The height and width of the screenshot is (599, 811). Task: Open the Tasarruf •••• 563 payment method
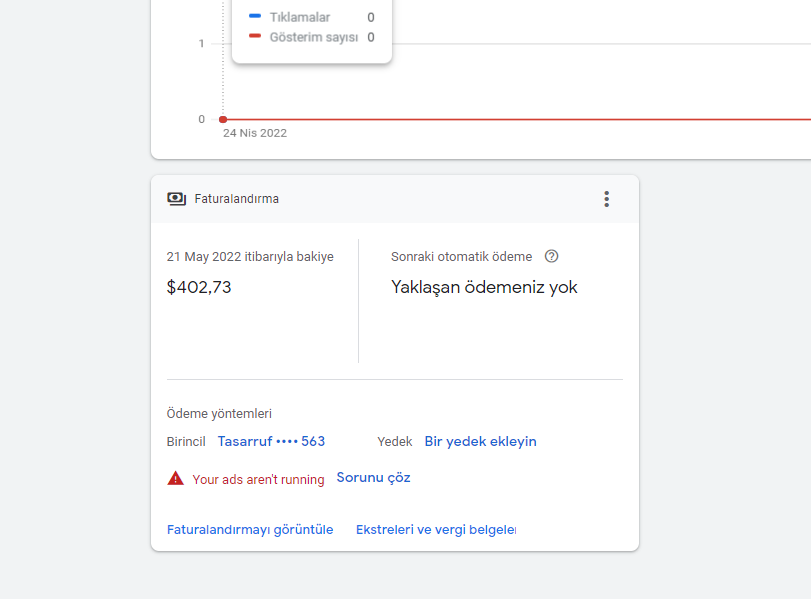tap(271, 441)
